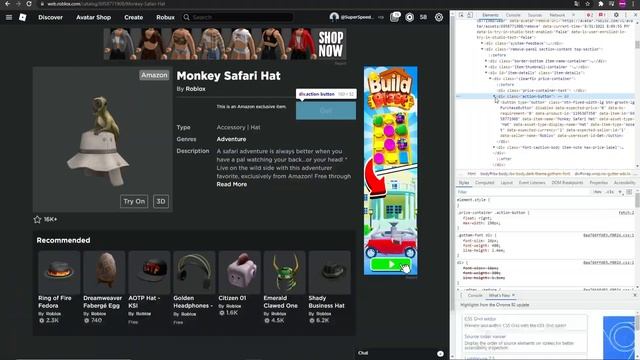
Task: Open the drawer three-dot menu beside Console
Action: click(461, 295)
